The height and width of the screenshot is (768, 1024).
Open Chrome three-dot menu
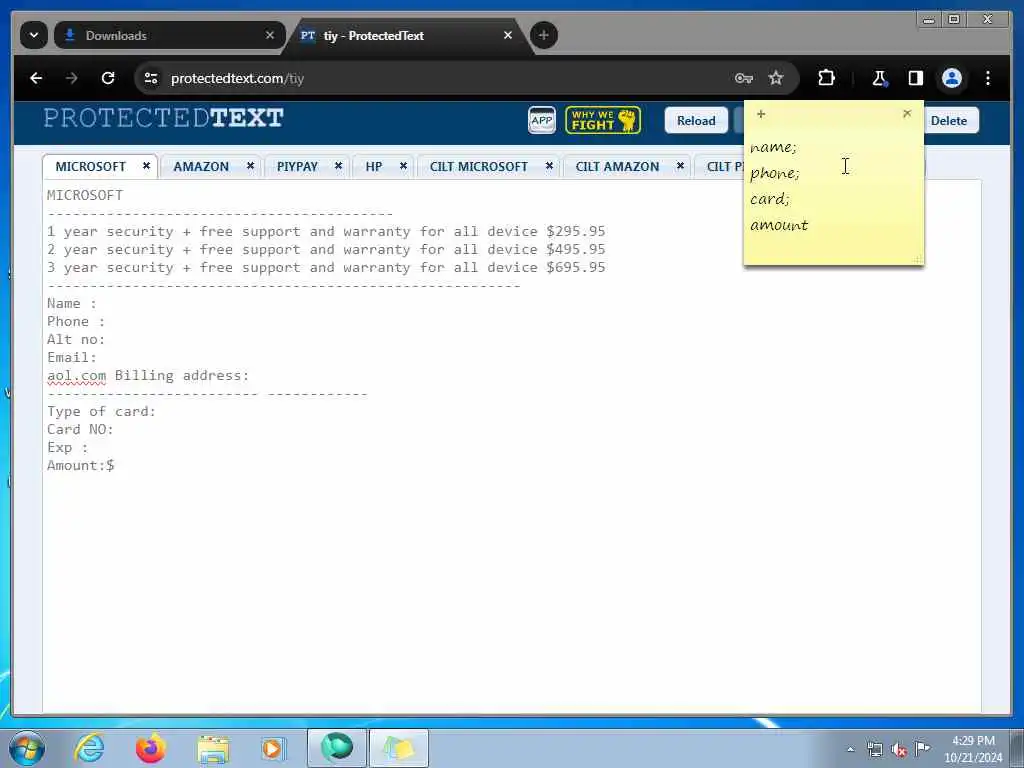(987, 78)
